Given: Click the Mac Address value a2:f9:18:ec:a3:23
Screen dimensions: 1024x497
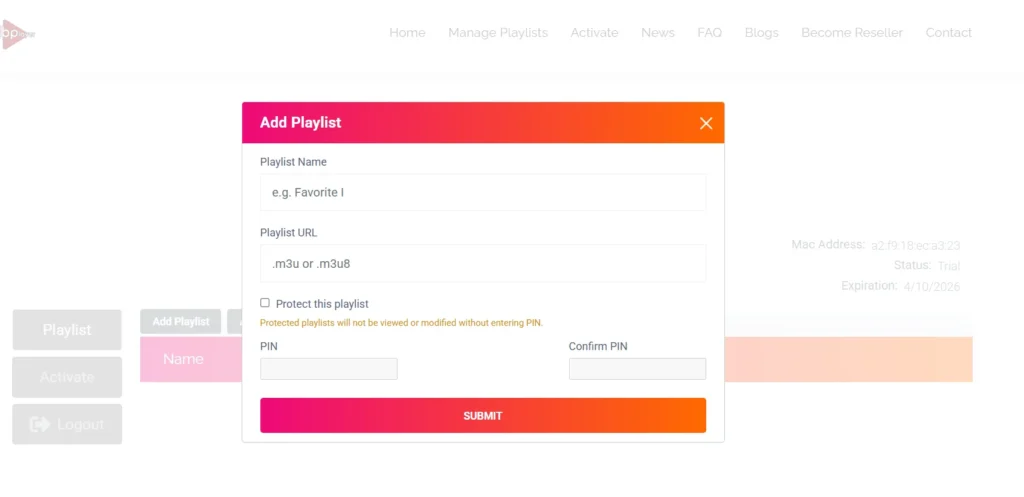Looking at the screenshot, I should [x=916, y=246].
